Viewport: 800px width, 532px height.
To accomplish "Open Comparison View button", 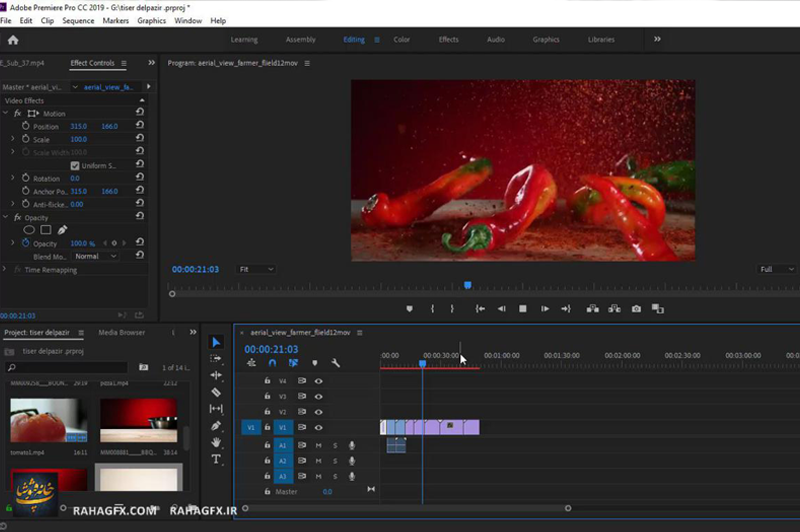I will click(658, 309).
